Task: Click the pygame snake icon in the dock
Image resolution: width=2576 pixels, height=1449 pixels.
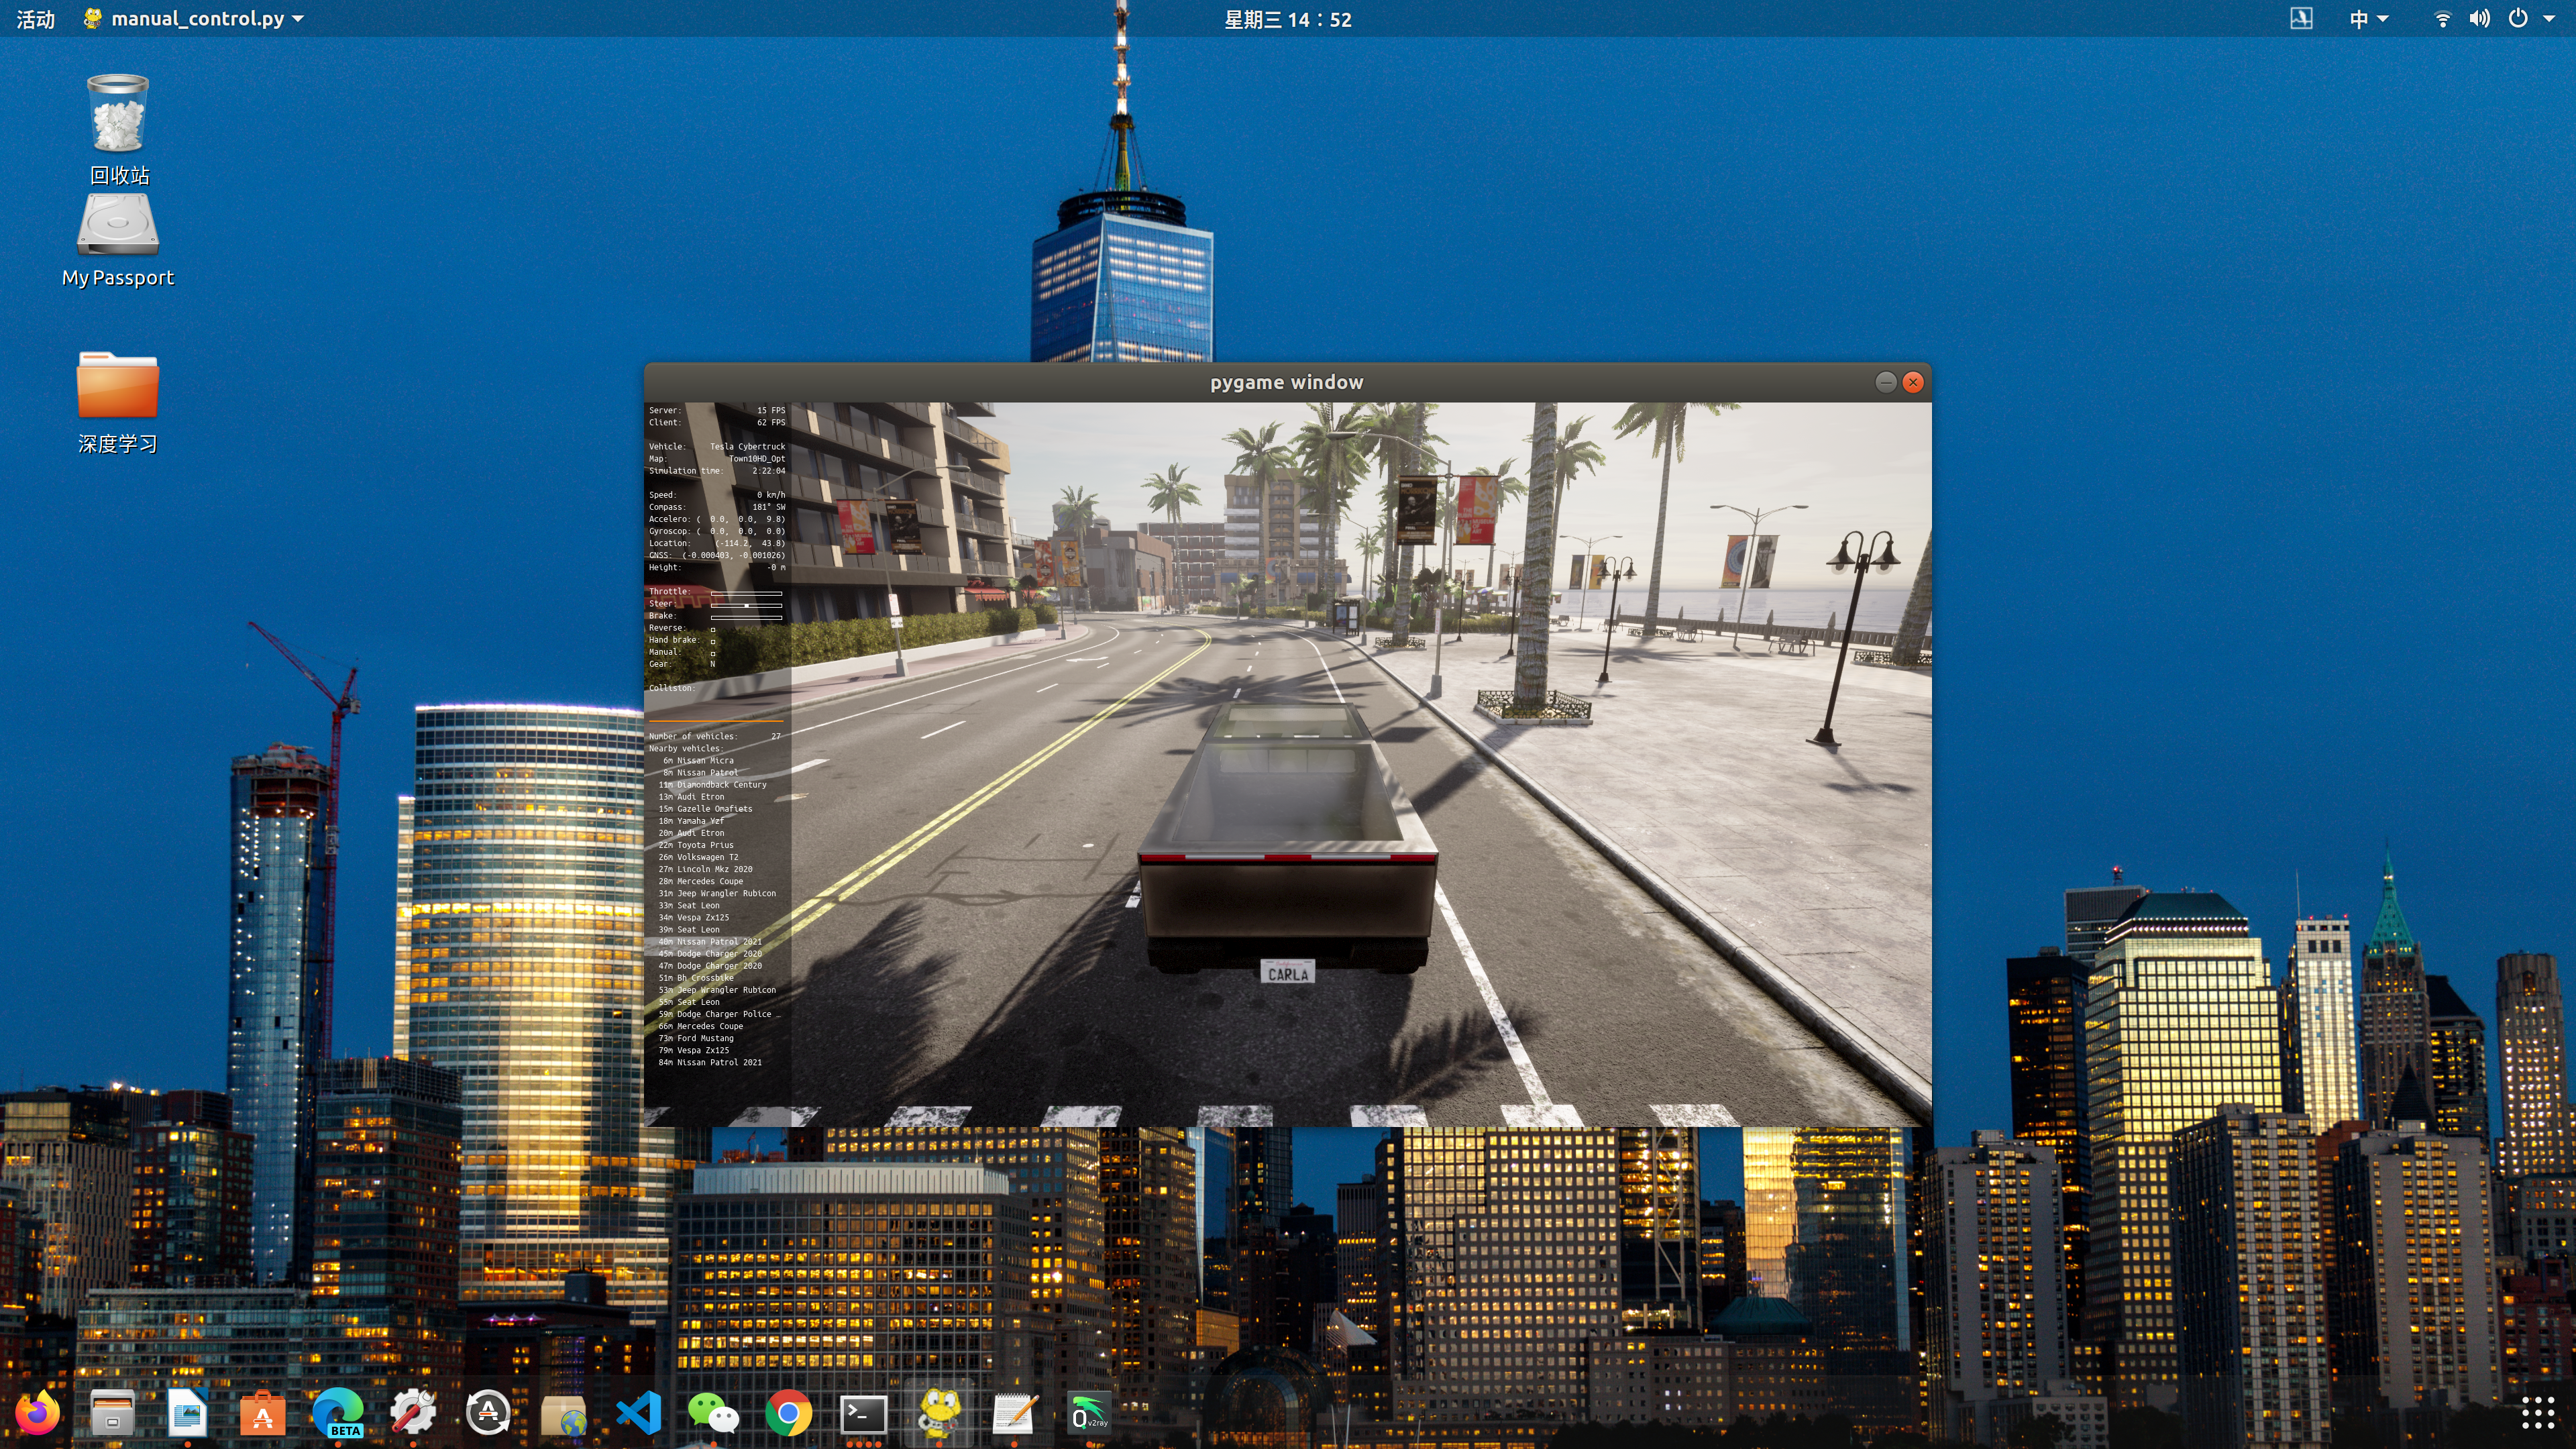Action: pos(939,1413)
